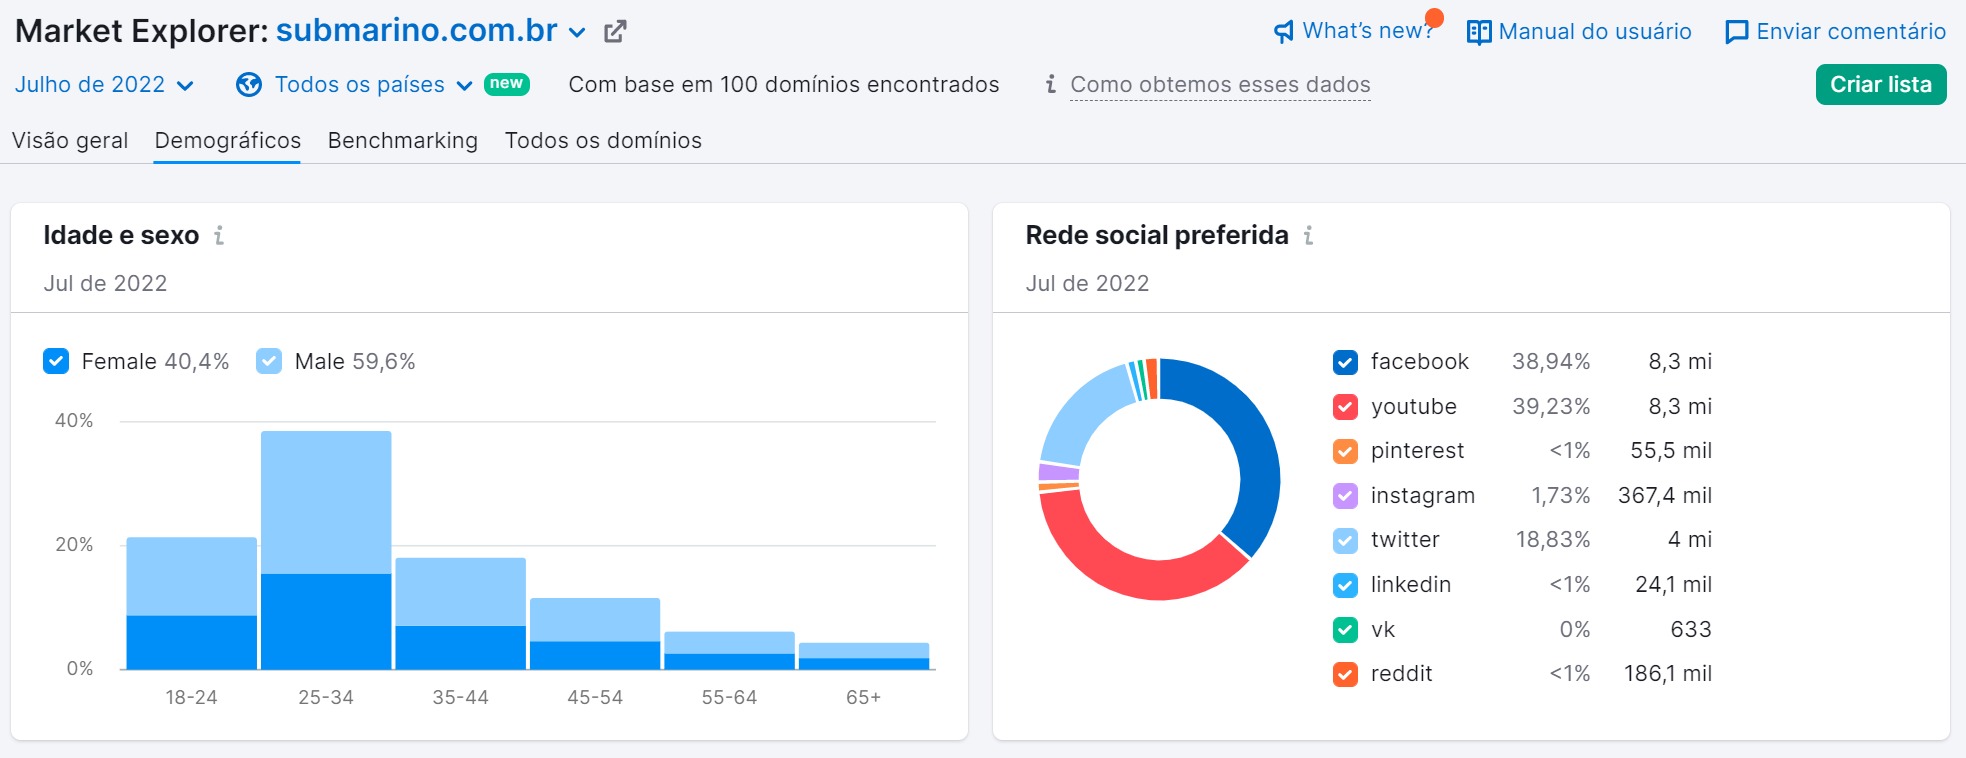The height and width of the screenshot is (758, 1966).
Task: Click the 18-24 age group bar
Action: [x=191, y=603]
